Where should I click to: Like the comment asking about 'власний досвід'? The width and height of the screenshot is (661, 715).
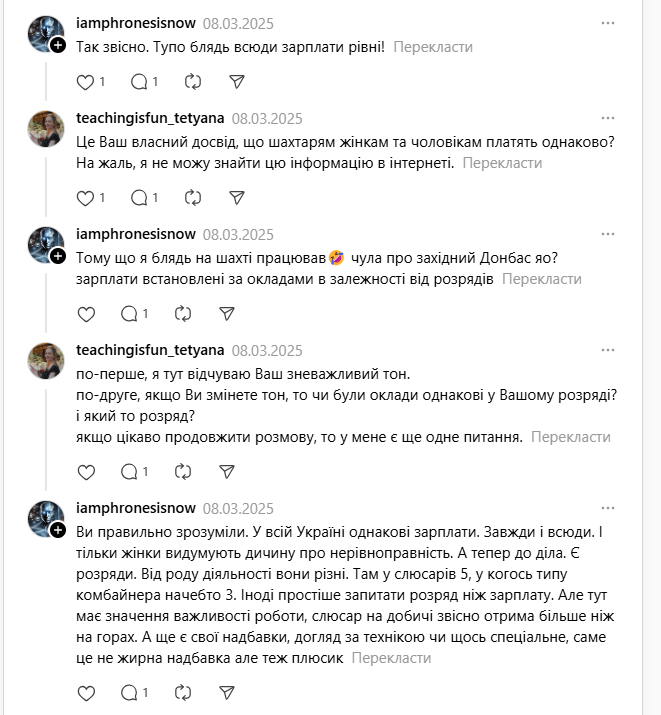click(x=86, y=198)
